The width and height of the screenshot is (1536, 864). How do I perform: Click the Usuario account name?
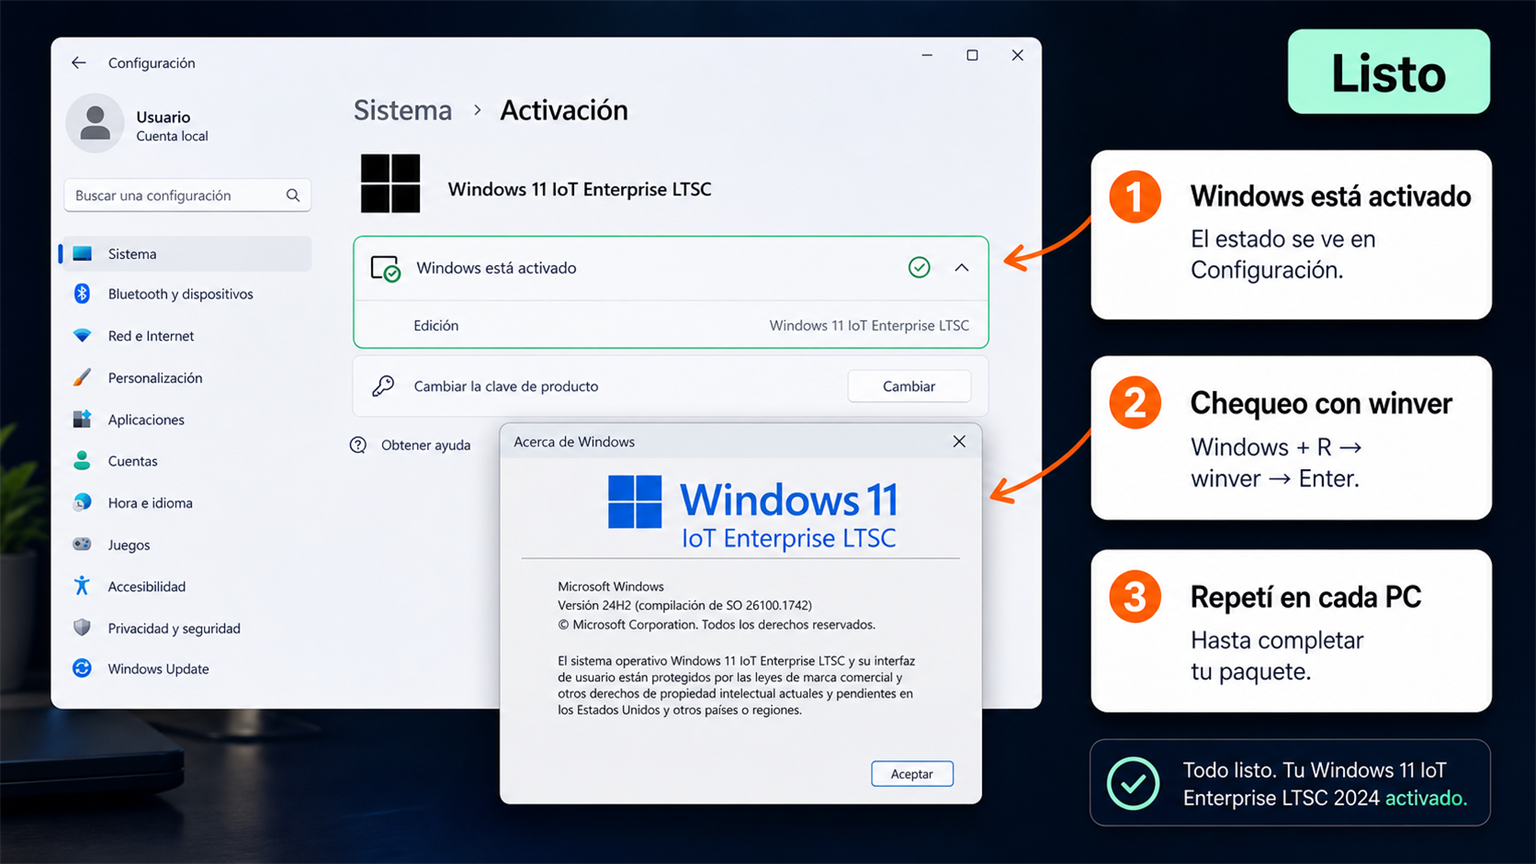(x=163, y=117)
